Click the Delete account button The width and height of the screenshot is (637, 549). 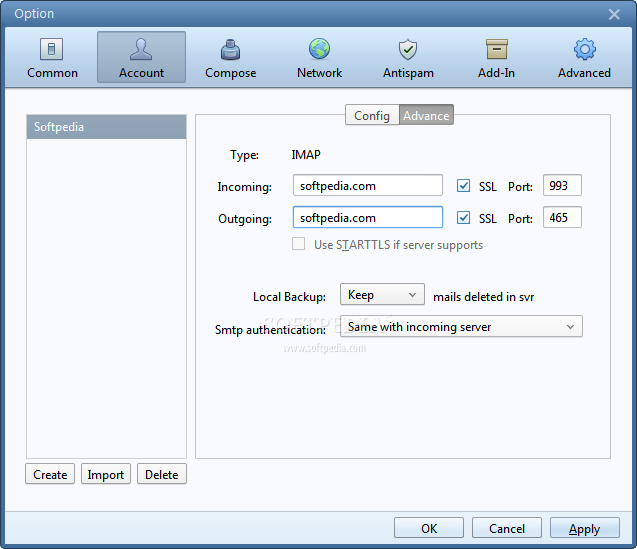162,474
